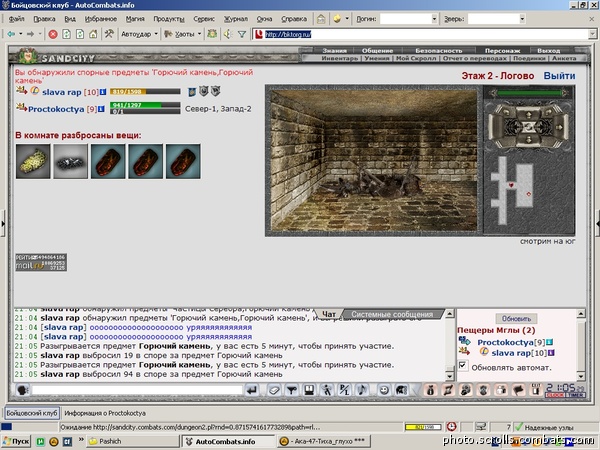Image resolution: width=600 pixels, height=450 pixels.
Task: Open the crossed hammer tools icon
Action: pos(109,34)
